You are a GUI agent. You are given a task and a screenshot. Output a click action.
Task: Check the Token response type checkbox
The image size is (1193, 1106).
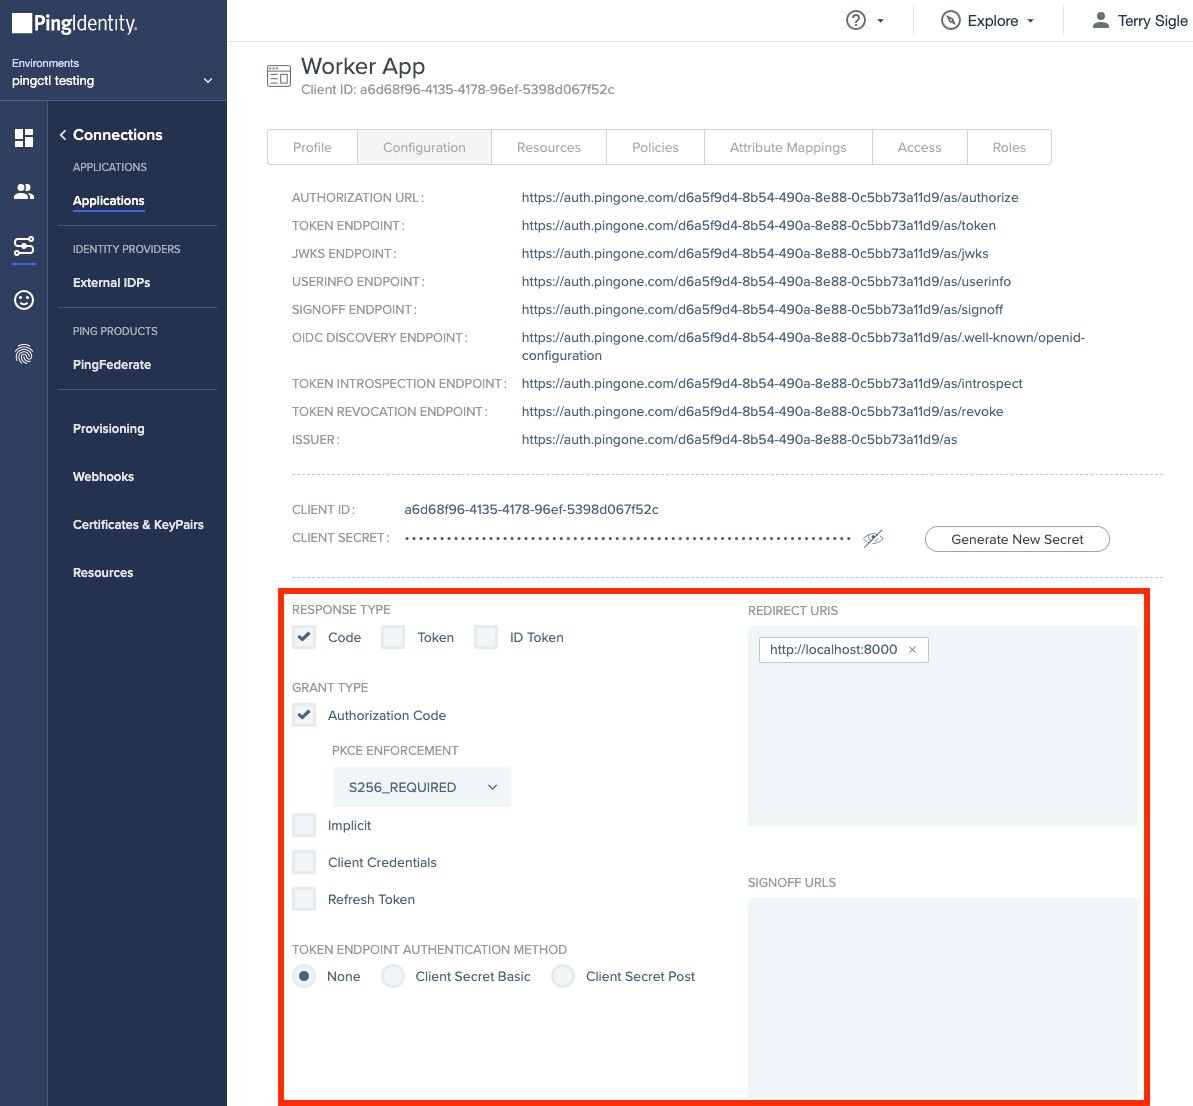point(393,637)
